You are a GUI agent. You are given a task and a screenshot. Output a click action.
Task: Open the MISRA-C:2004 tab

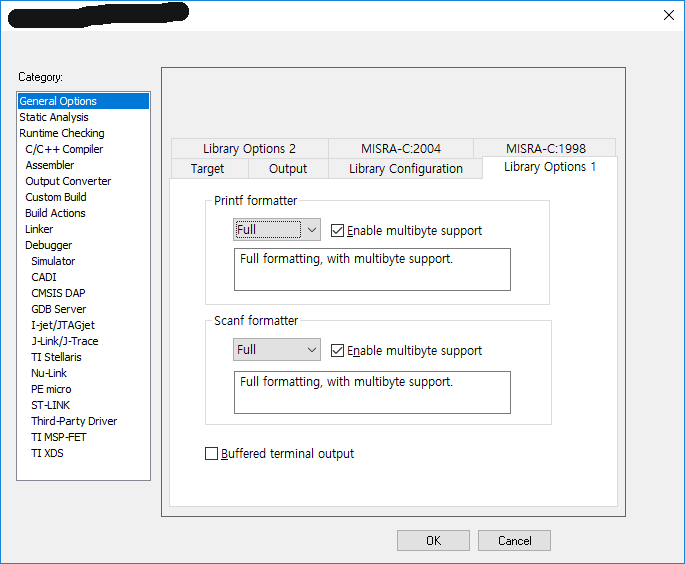[x=401, y=149]
